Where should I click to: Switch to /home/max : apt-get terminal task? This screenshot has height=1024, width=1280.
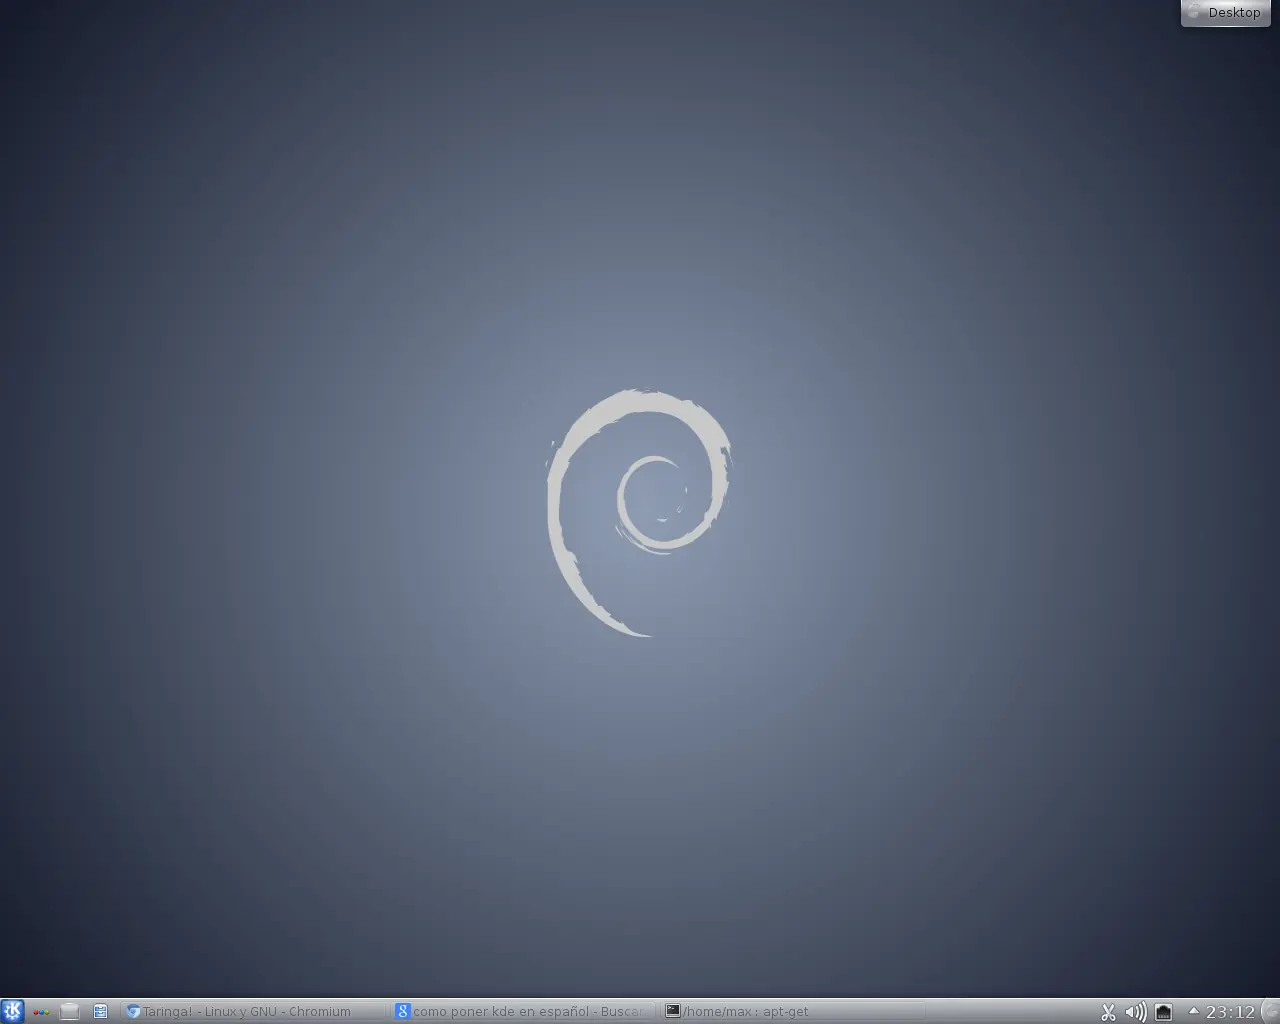point(794,1011)
